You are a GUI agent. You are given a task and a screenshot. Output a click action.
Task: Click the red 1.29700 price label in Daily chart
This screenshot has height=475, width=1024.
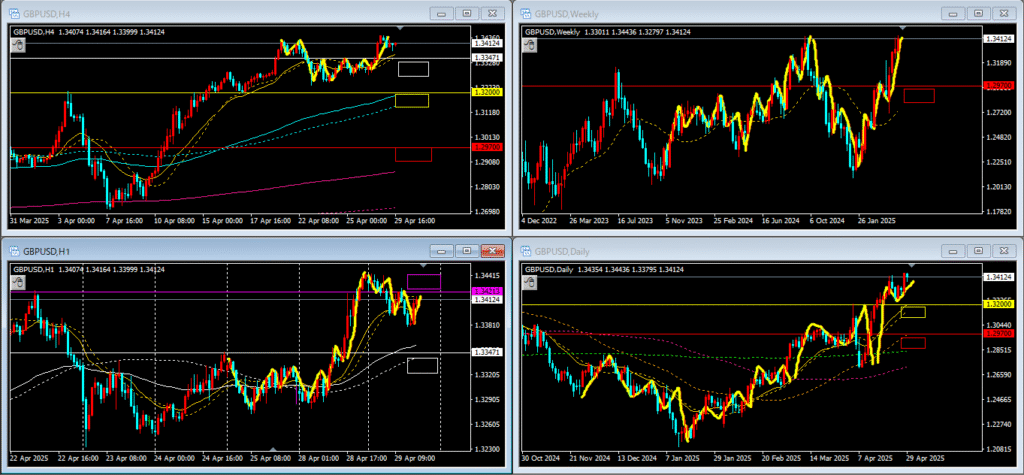[x=998, y=334]
